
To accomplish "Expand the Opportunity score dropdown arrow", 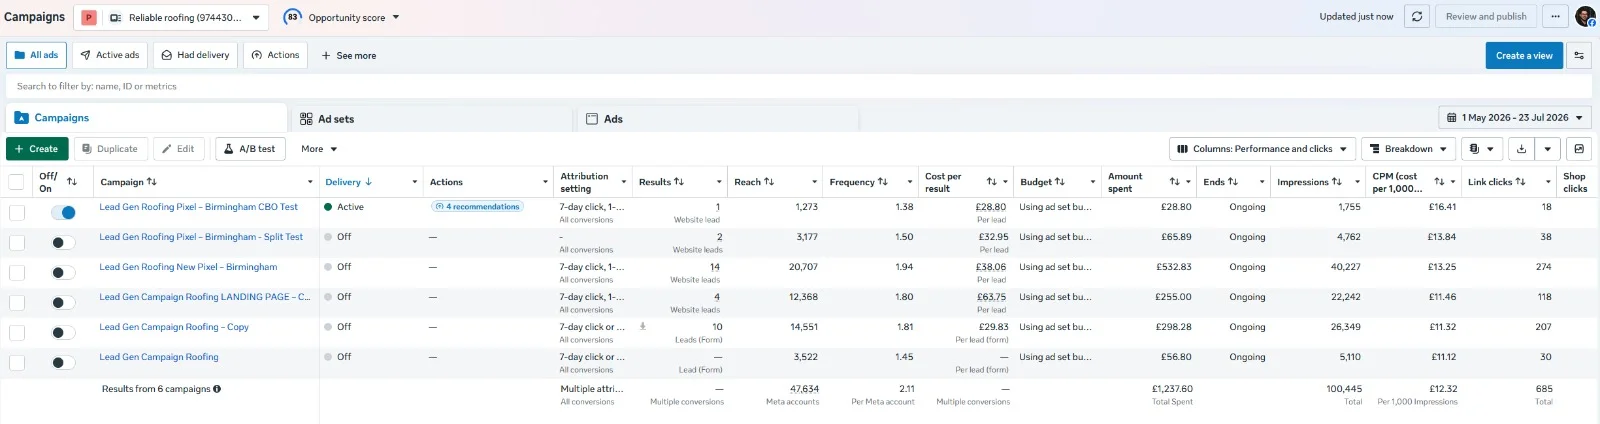I will pyautogui.click(x=396, y=17).
